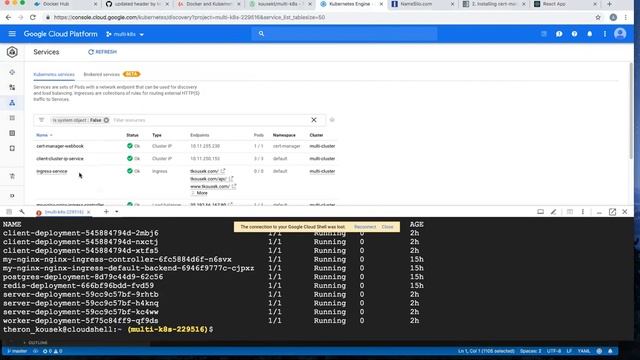This screenshot has height=360, width=640.
Task: Open the feedback chat icon in header
Action: 559,34
